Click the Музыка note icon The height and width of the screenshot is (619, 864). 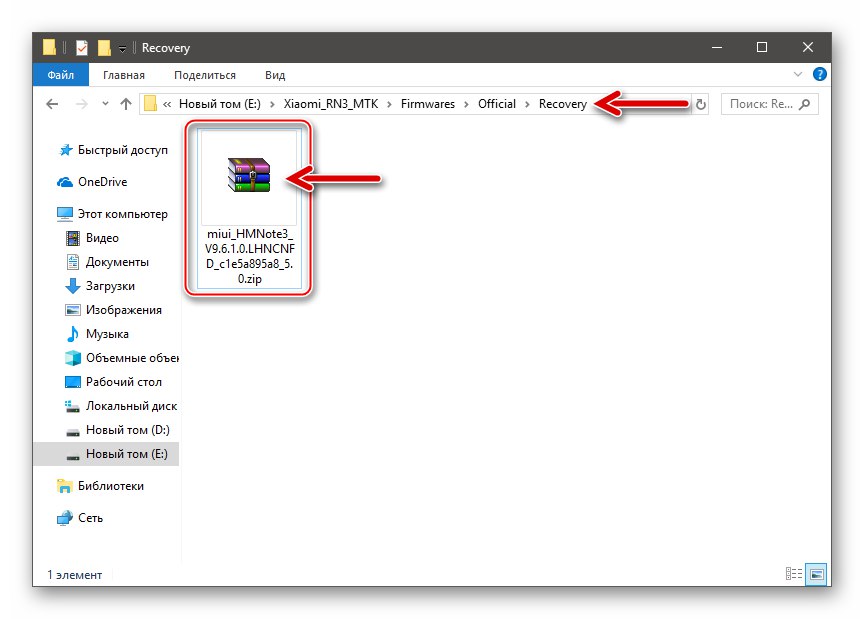pyautogui.click(x=73, y=334)
